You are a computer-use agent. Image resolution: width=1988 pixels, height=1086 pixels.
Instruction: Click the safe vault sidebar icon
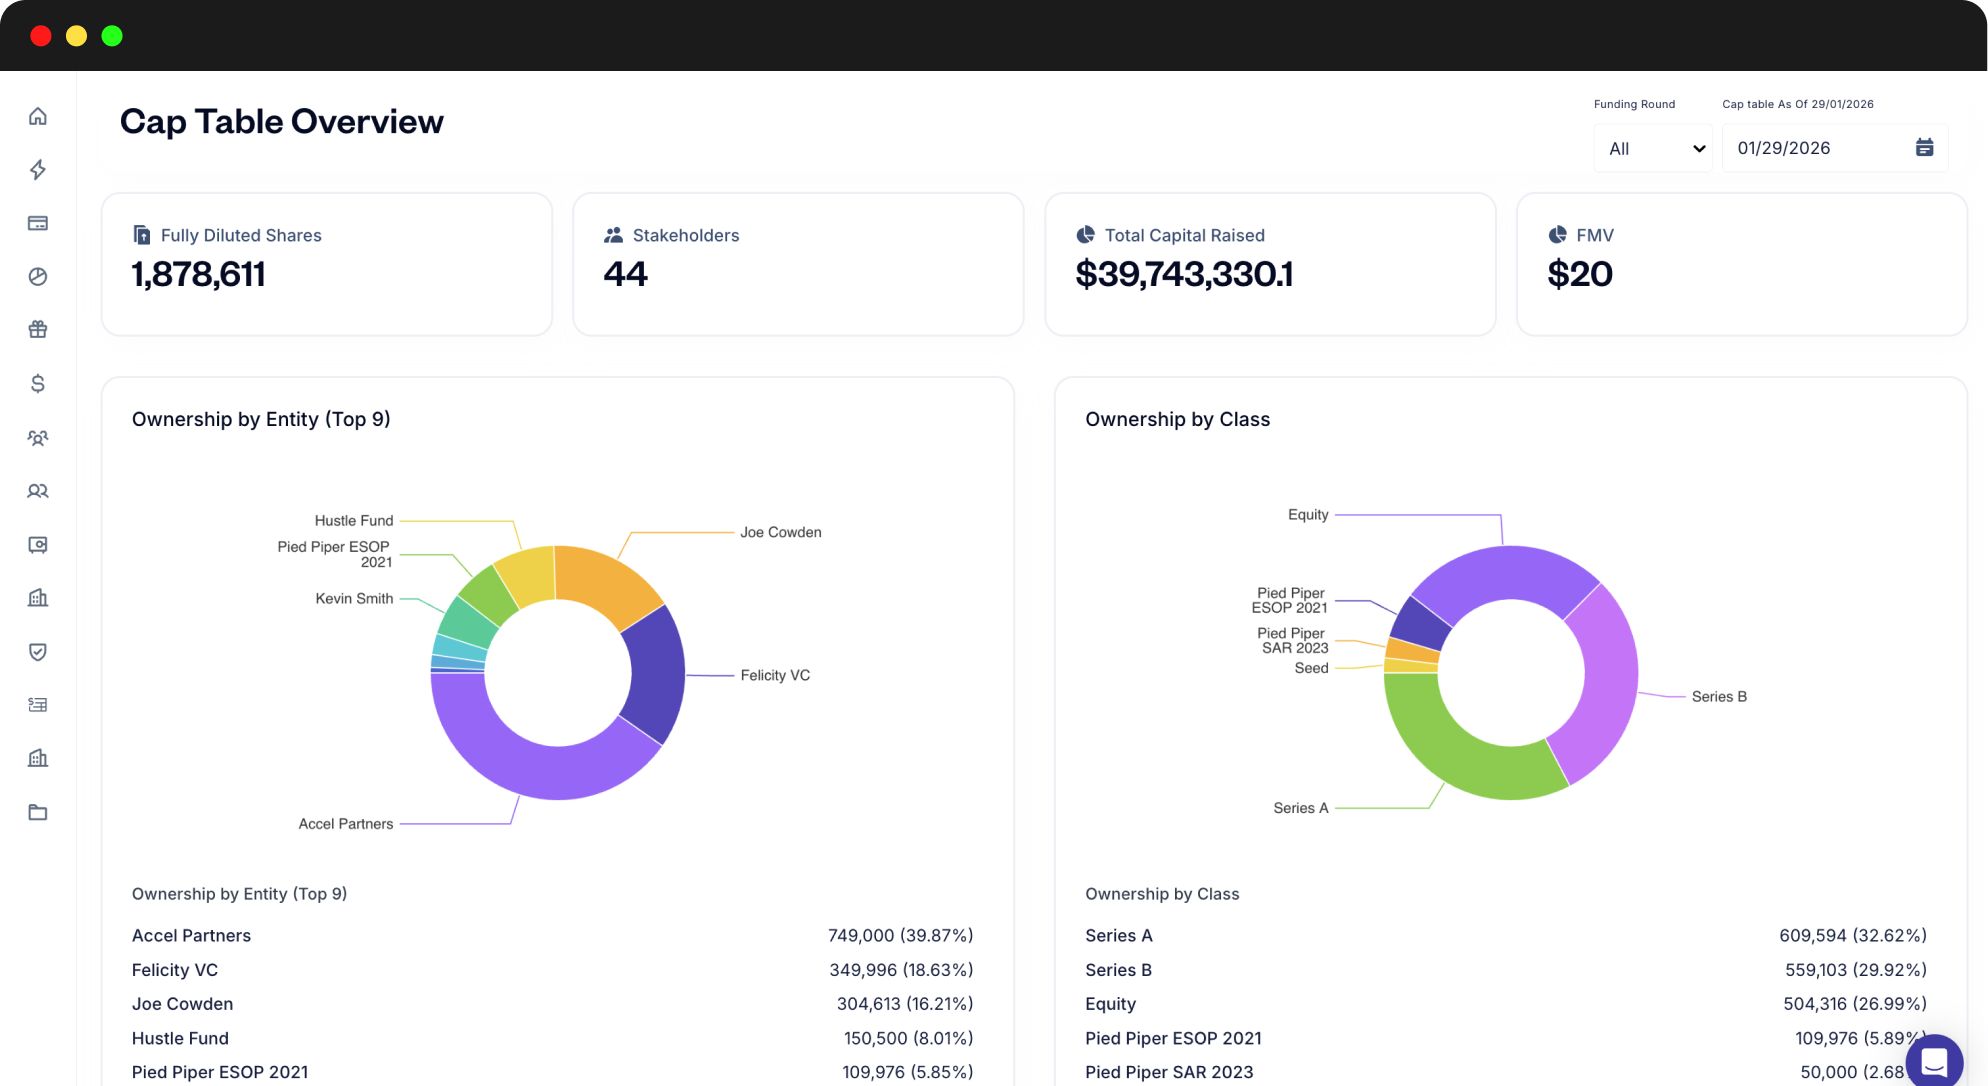point(38,545)
